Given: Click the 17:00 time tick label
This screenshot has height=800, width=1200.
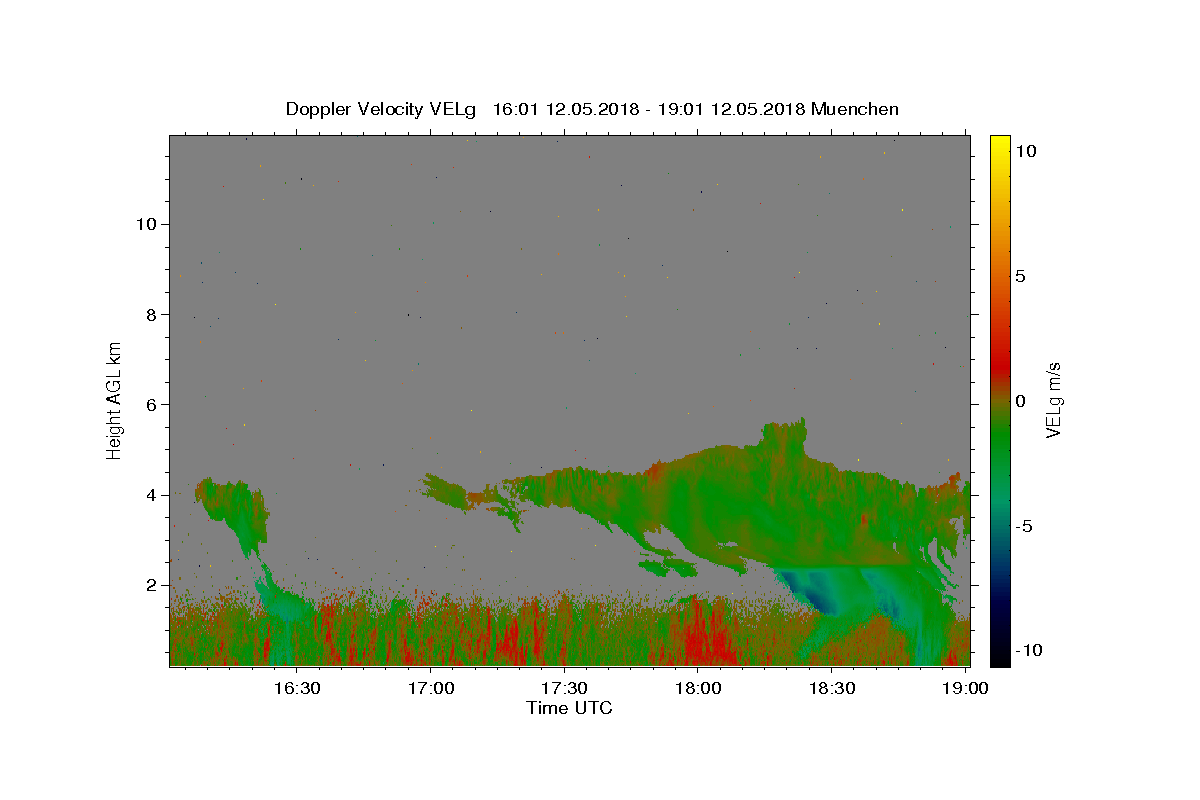Looking at the screenshot, I should pyautogui.click(x=430, y=688).
